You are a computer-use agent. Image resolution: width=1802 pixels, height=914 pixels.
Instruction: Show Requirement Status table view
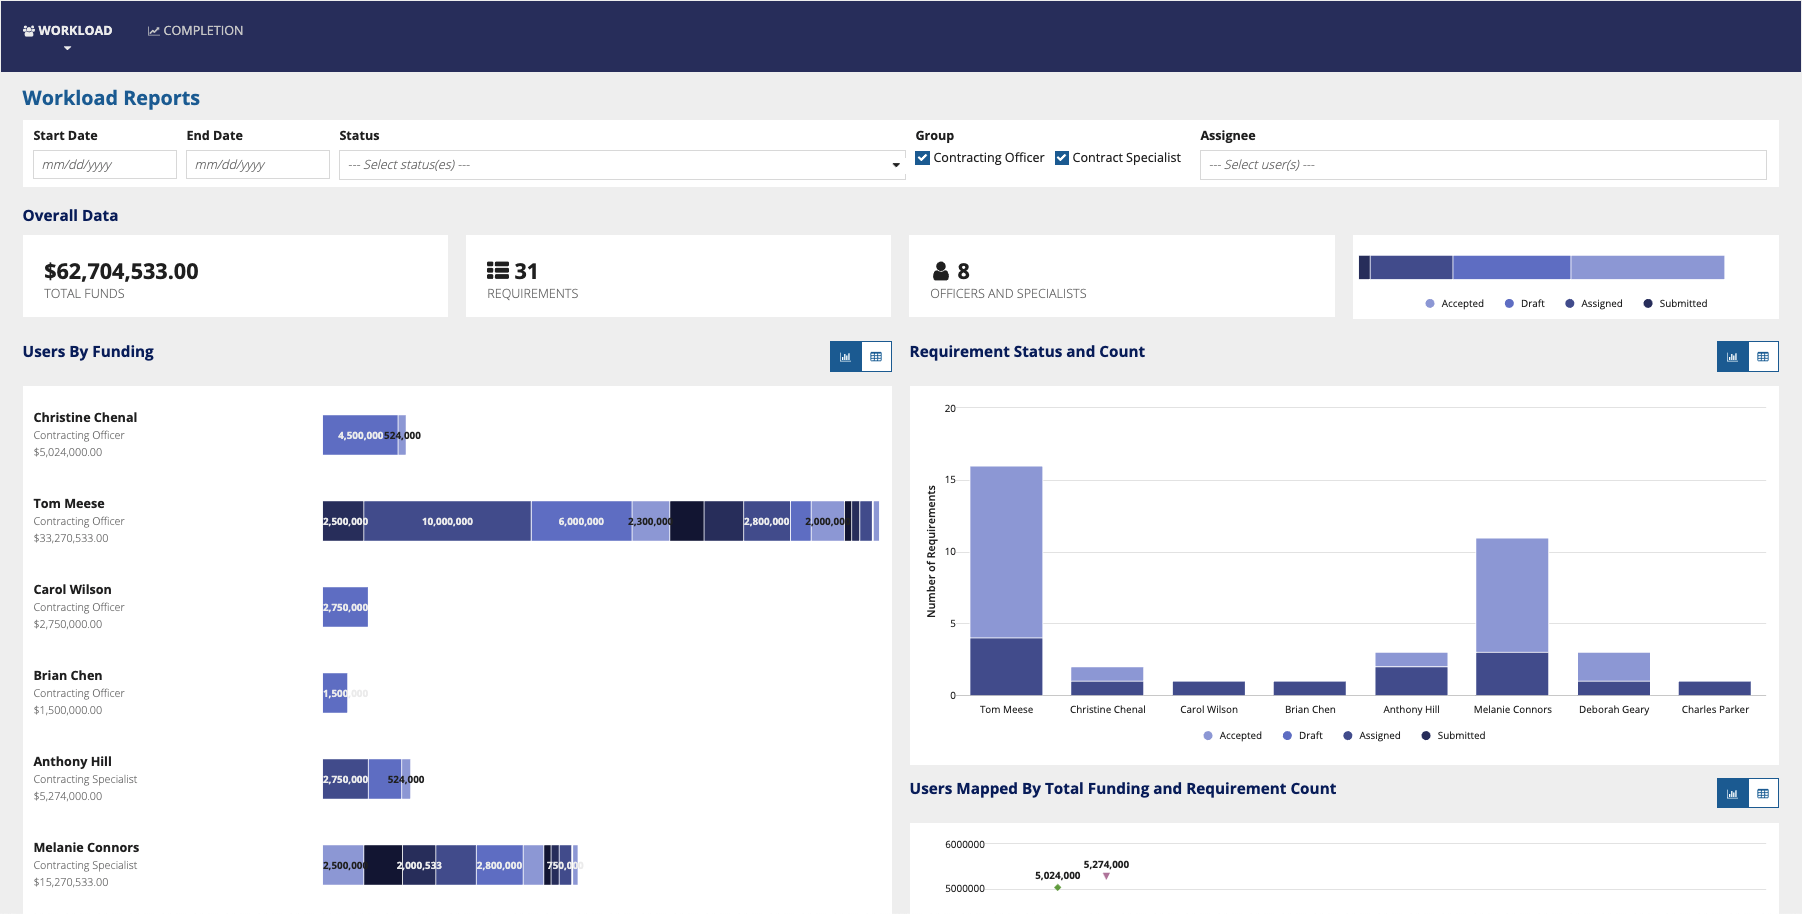click(1763, 357)
